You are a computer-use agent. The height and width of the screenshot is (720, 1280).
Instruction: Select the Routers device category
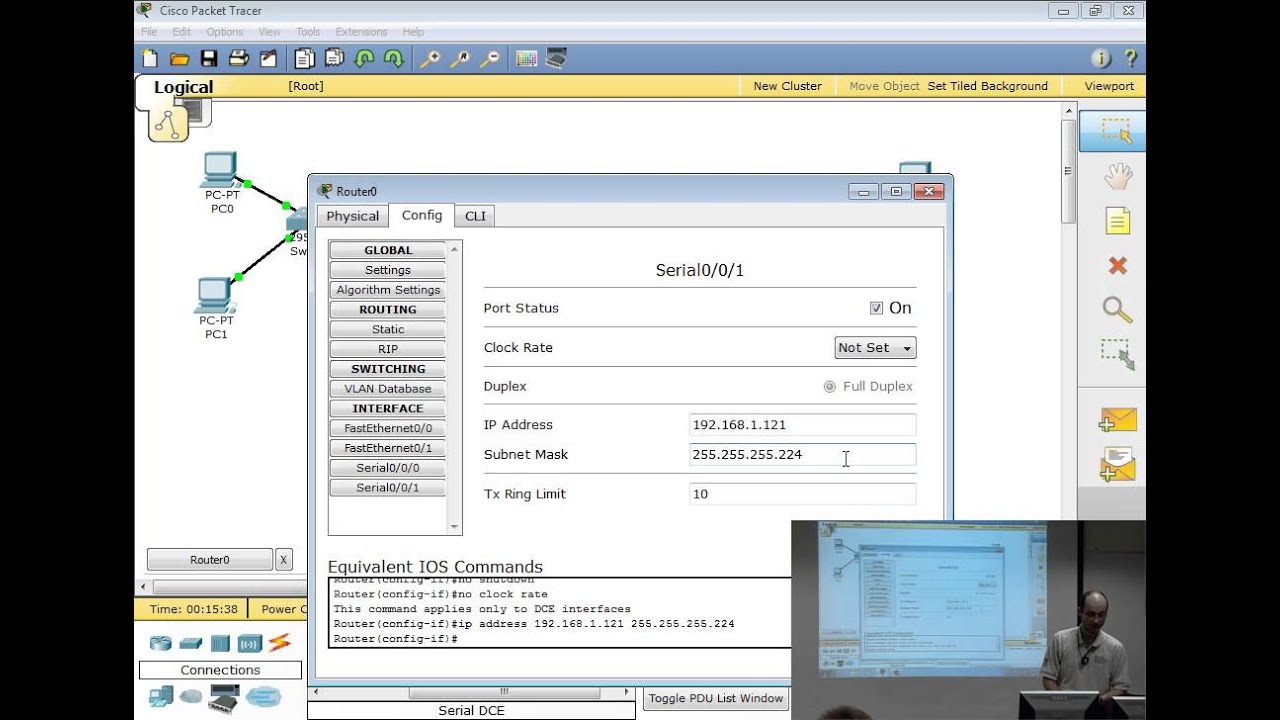click(160, 643)
